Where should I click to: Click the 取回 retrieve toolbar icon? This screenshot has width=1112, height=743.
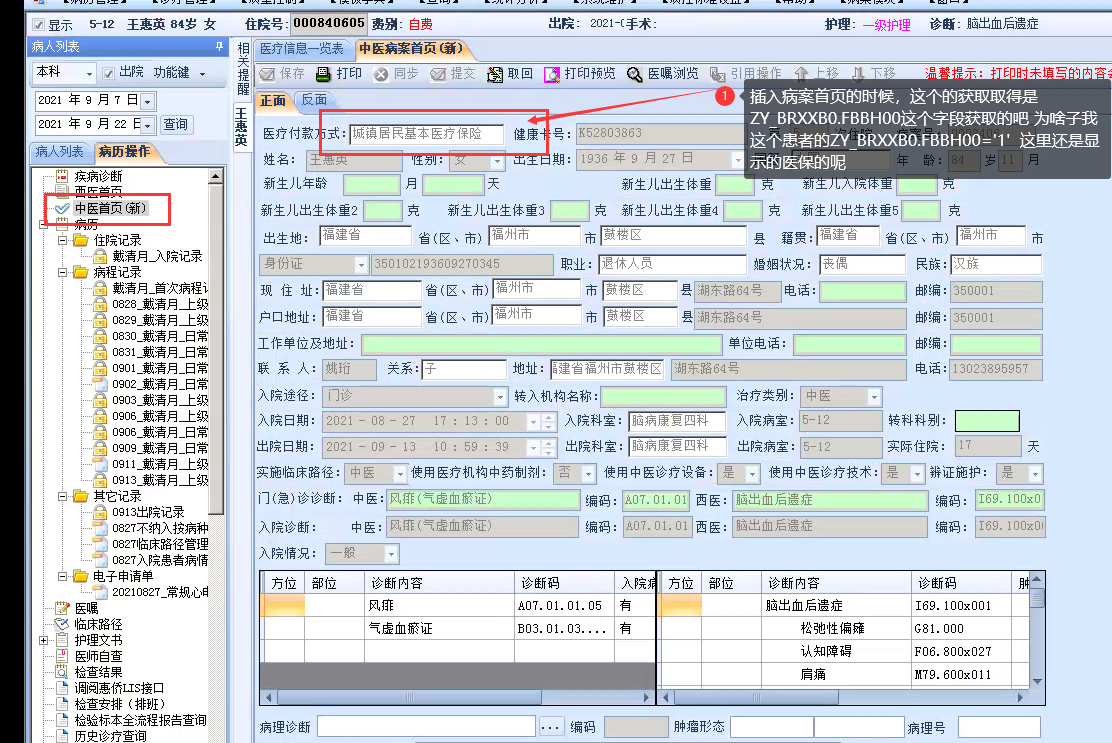point(495,74)
